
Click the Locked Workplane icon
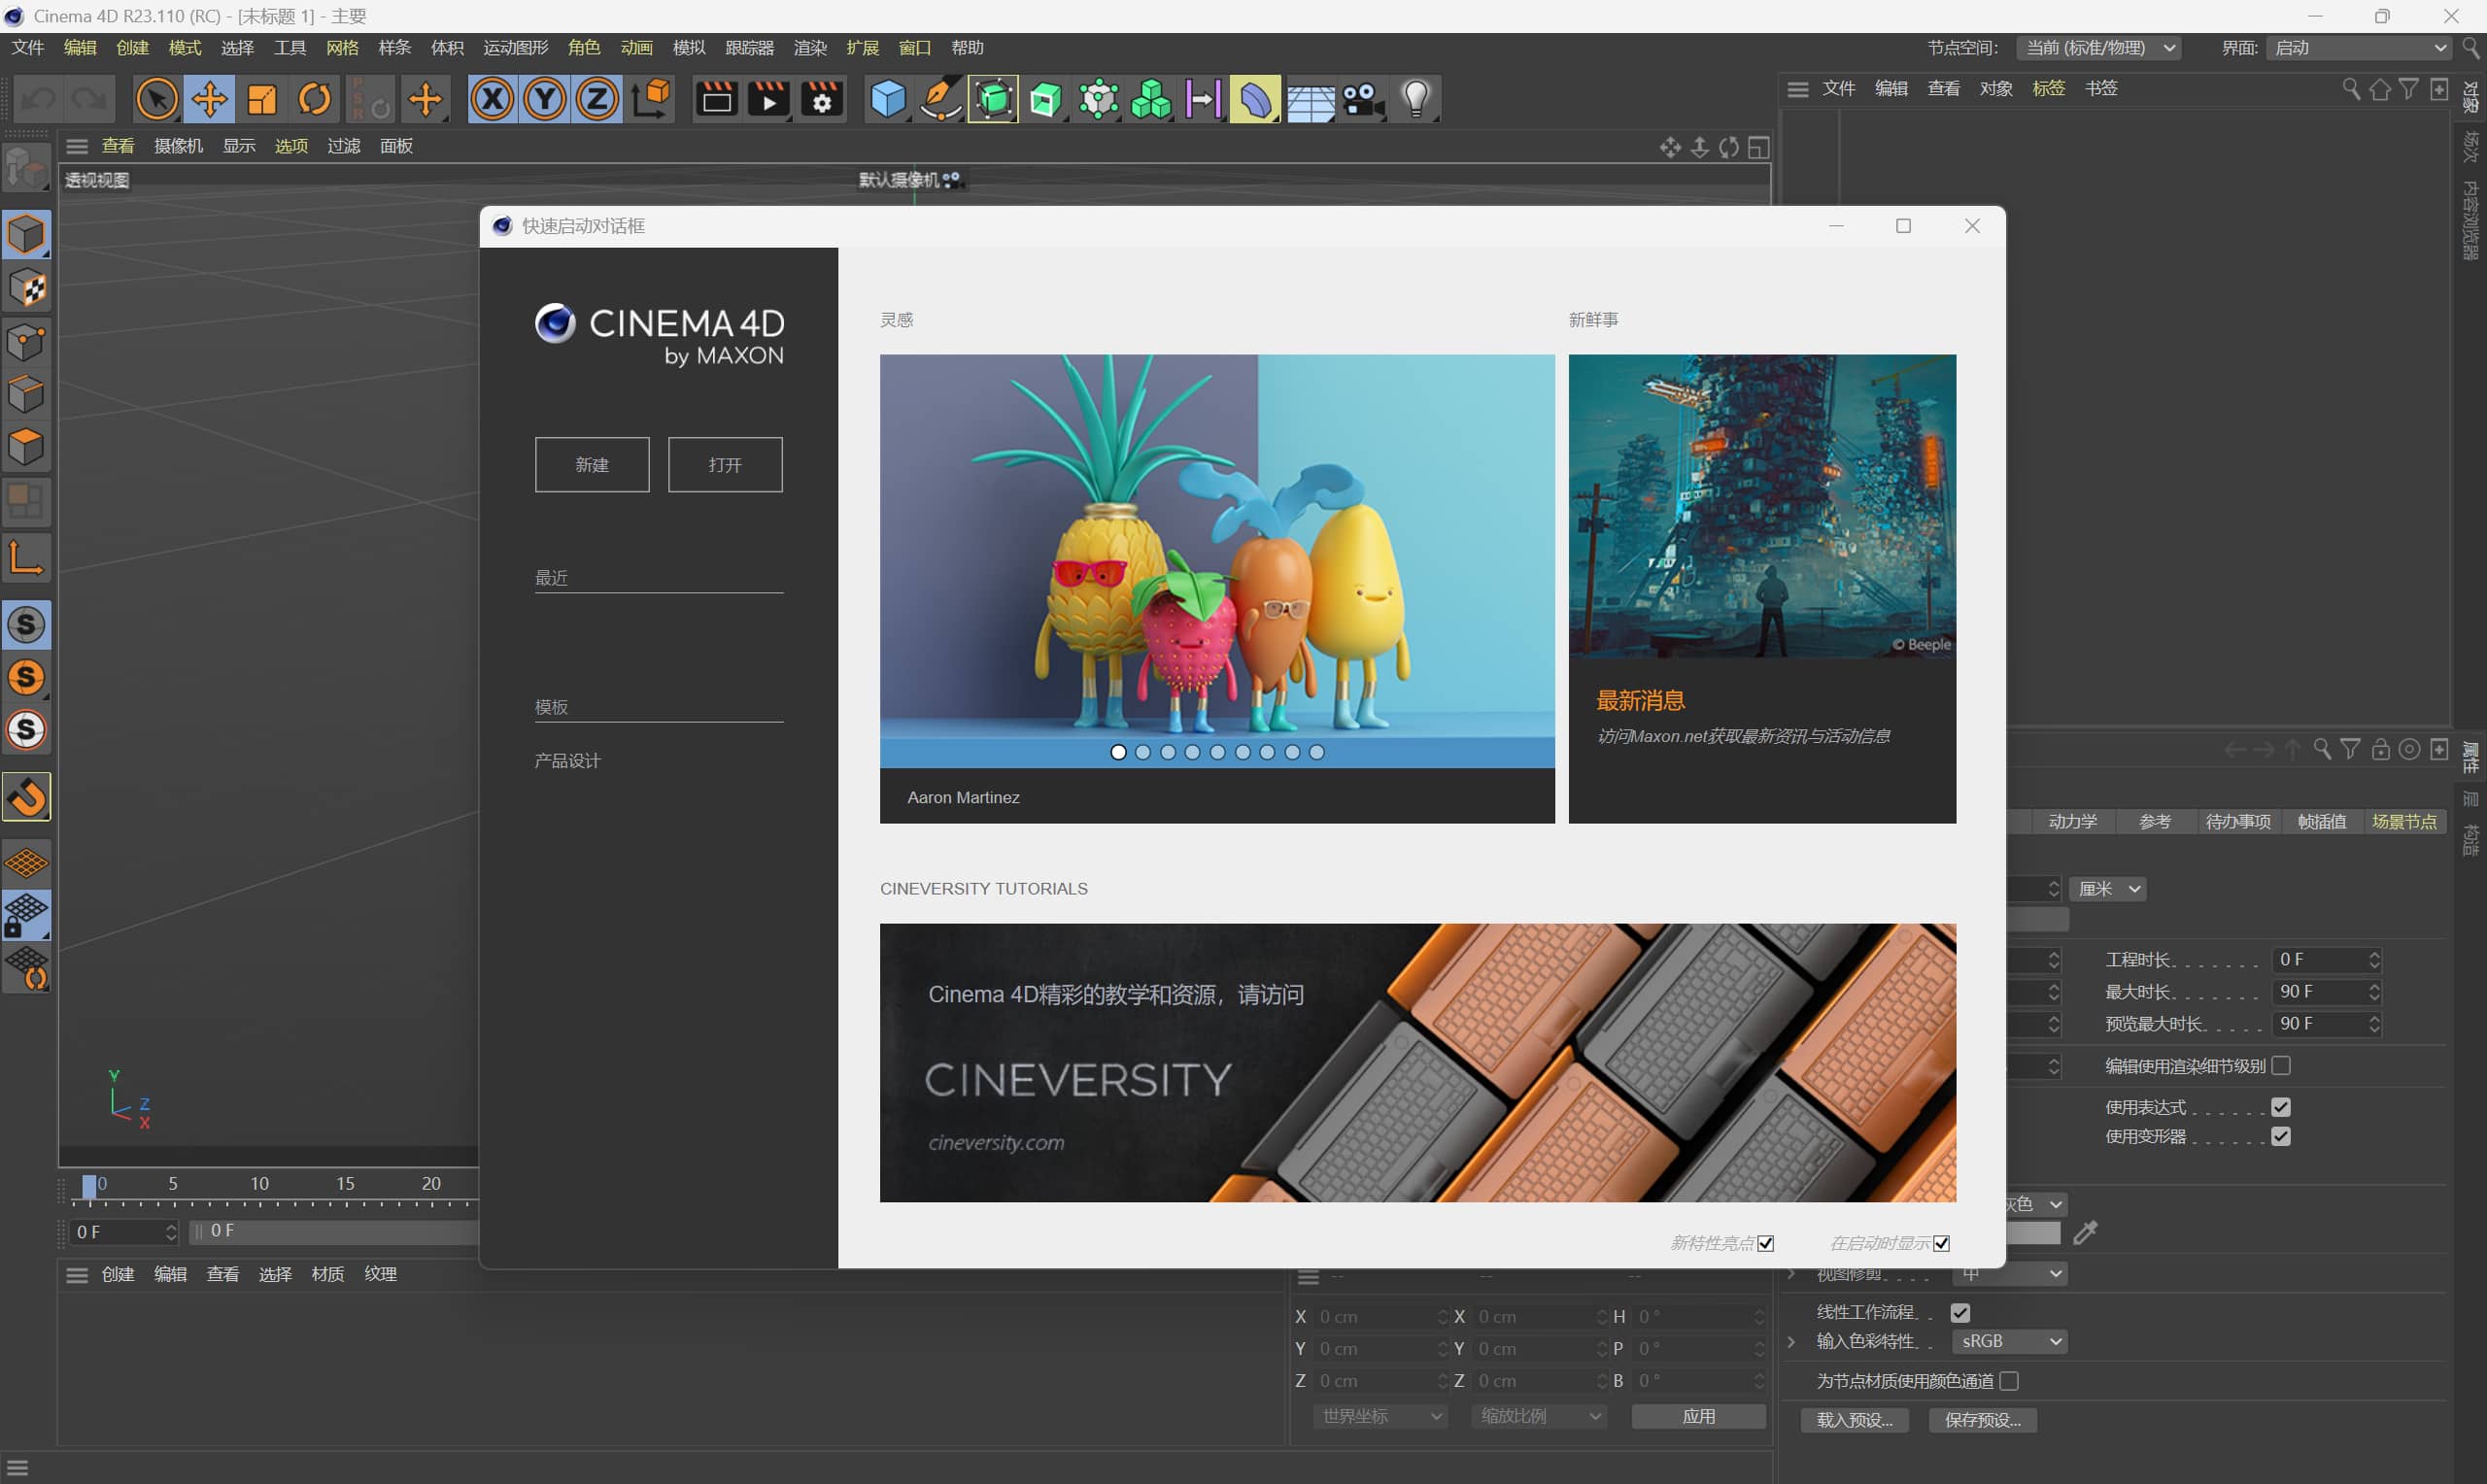(26, 915)
